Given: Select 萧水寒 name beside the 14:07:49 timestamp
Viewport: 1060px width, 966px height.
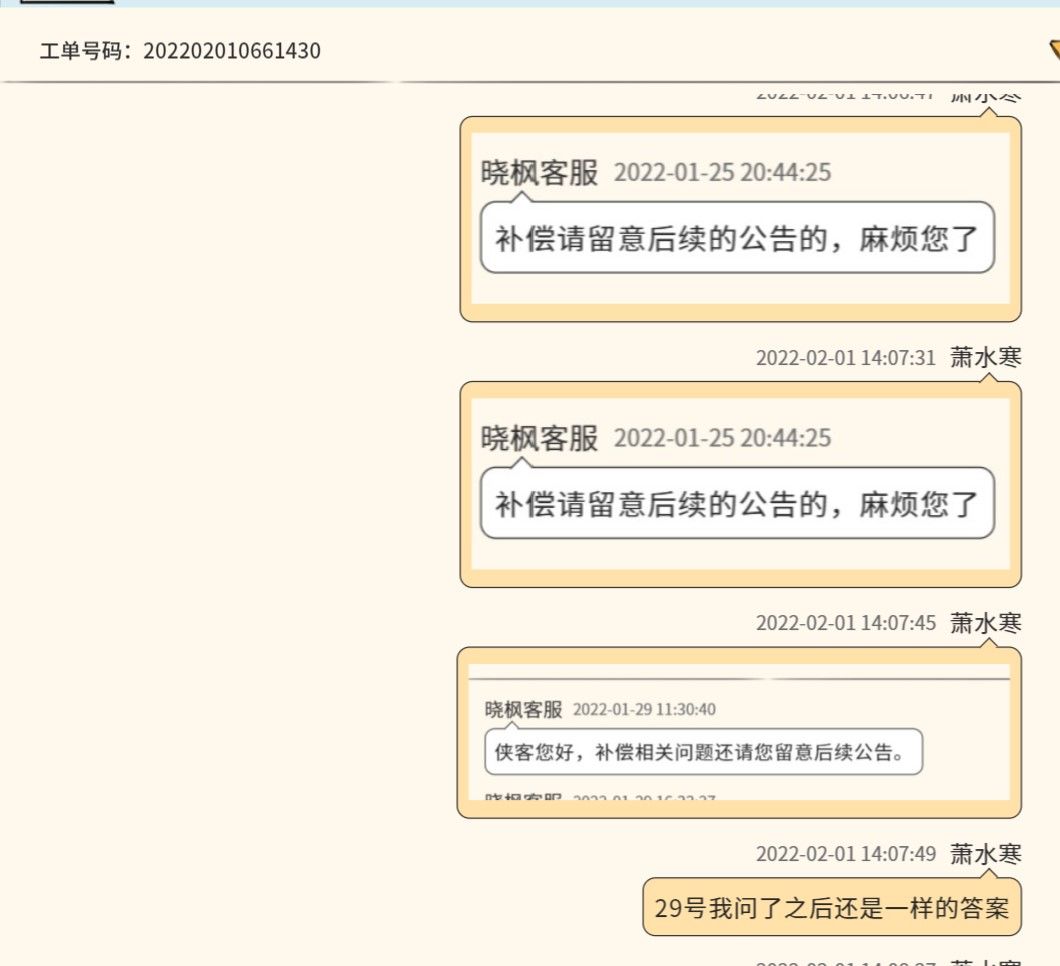Looking at the screenshot, I should click(986, 854).
